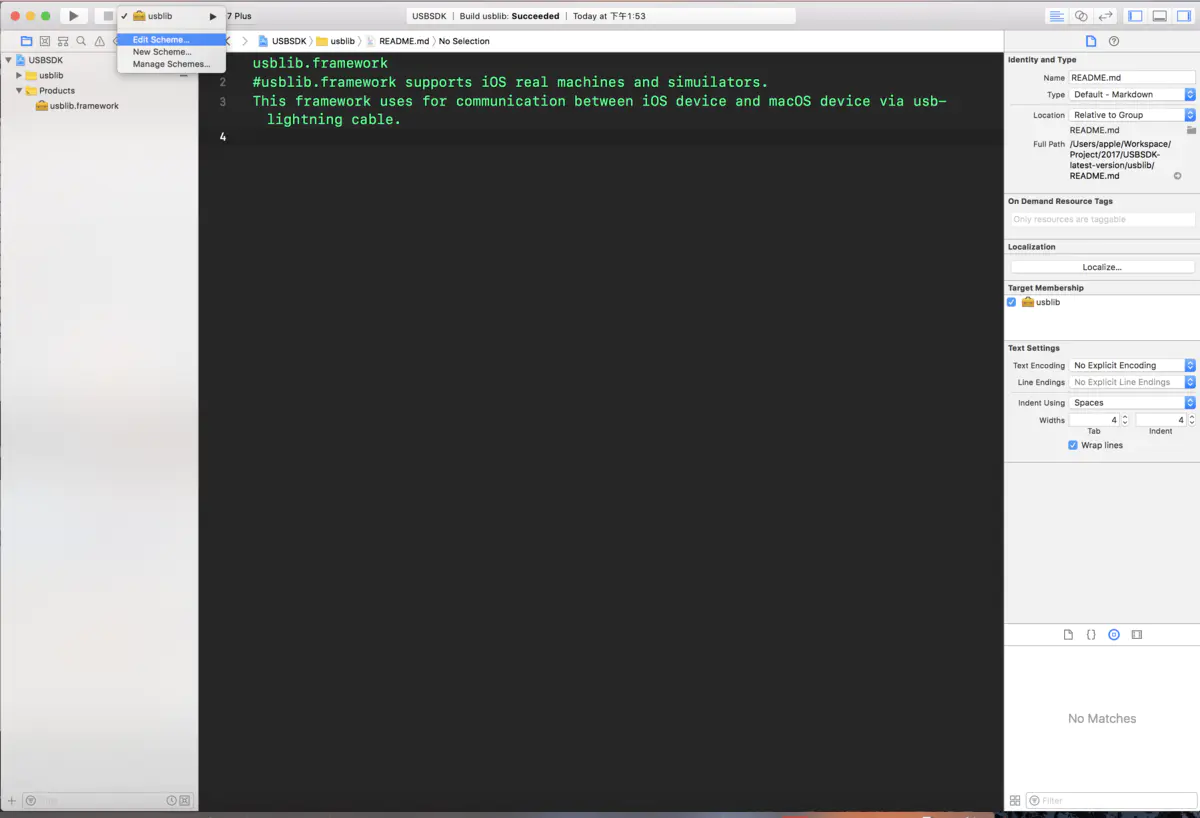Select the usblib scheme menu entry
The width and height of the screenshot is (1200, 818).
click(x=171, y=16)
